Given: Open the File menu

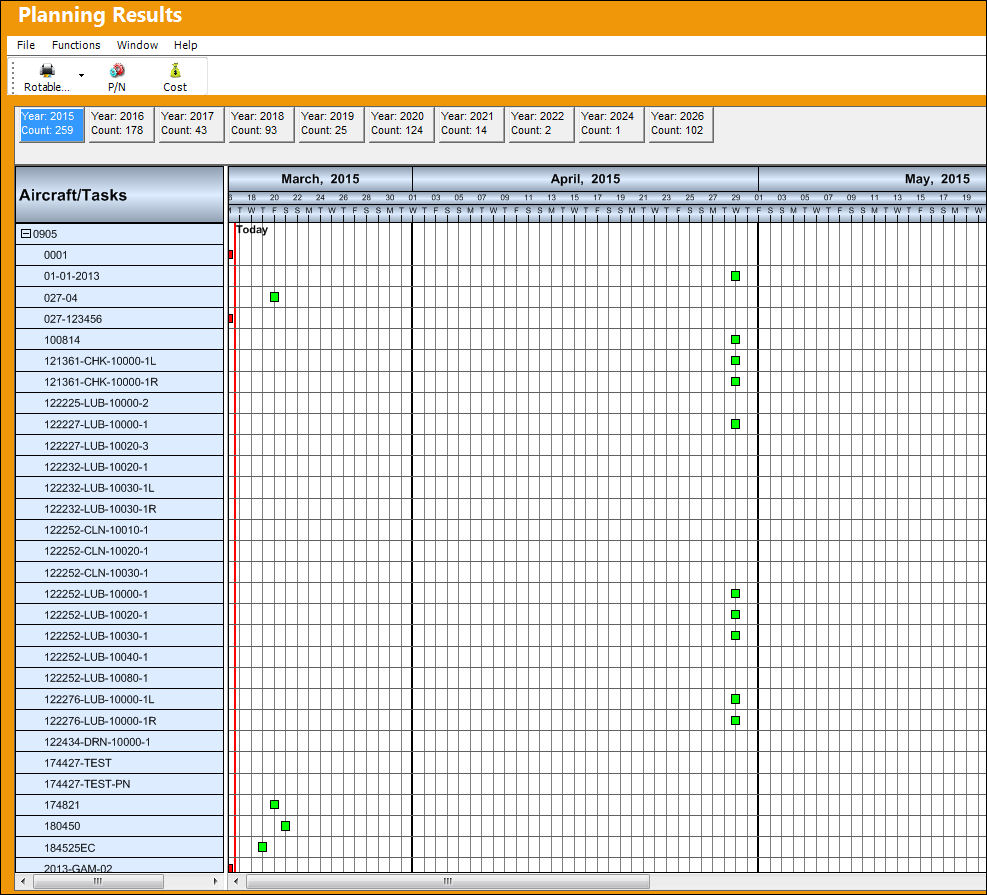Looking at the screenshot, I should point(26,45).
